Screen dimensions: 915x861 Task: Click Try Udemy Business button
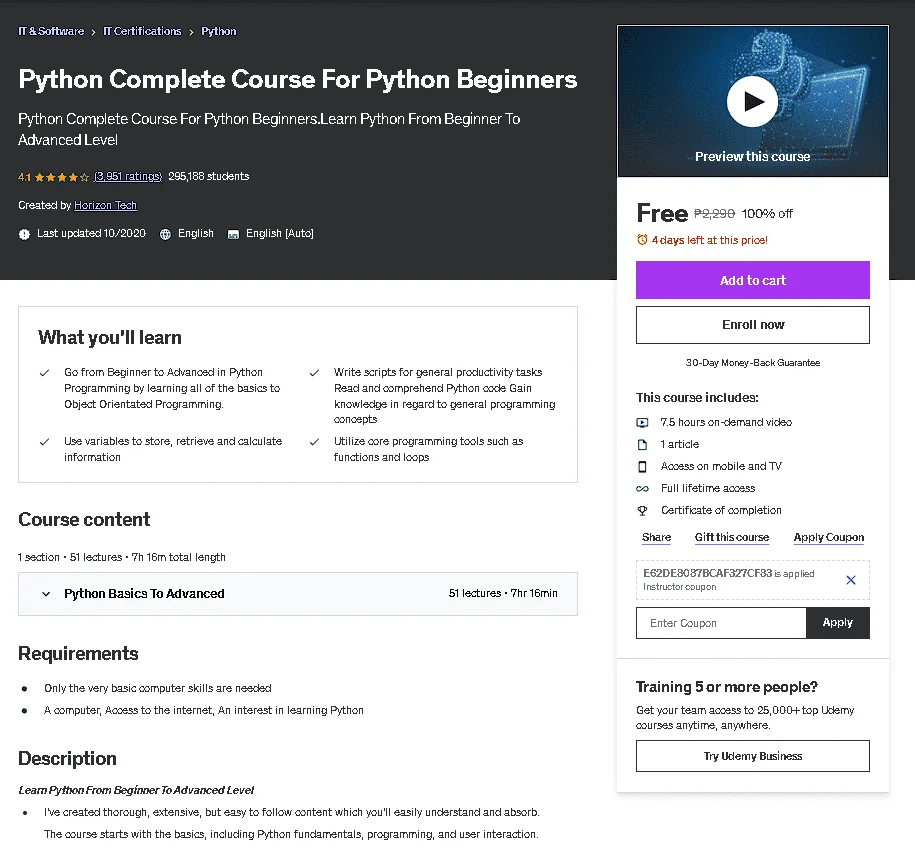pos(752,756)
